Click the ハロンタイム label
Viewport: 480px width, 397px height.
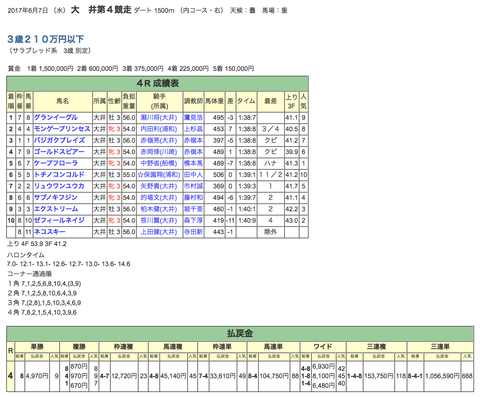point(26,255)
